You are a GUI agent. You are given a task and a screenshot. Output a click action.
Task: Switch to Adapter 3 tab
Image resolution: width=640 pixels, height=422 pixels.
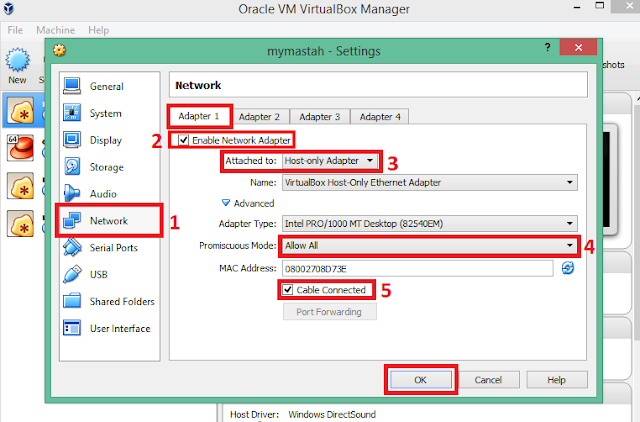(x=320, y=117)
